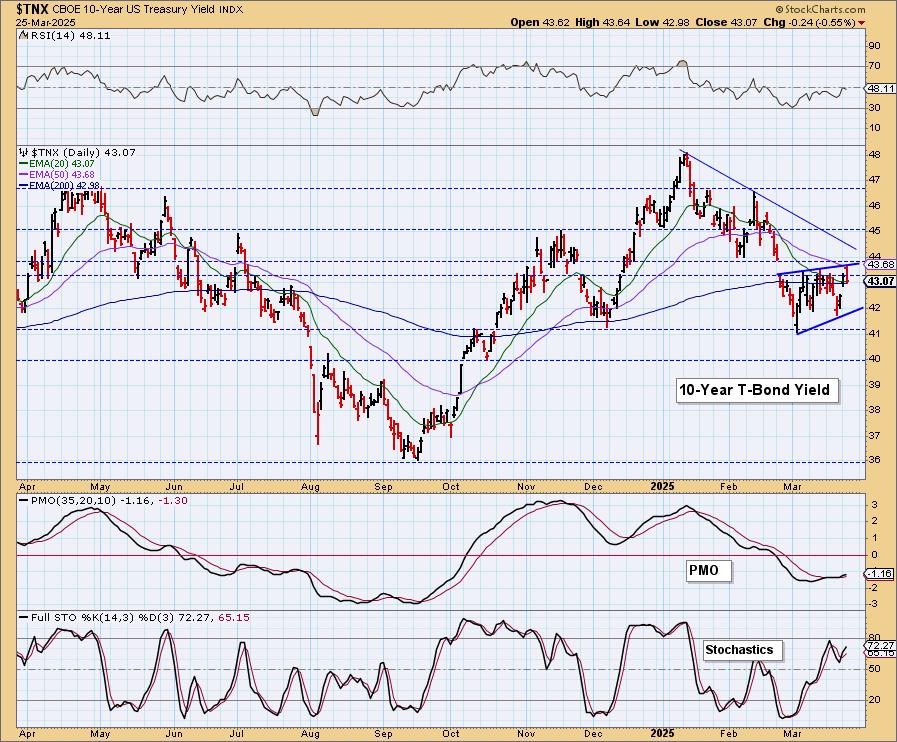Click 'CBOE 10-Year US Treasury Yield' title
The image size is (897, 742).
tap(135, 10)
